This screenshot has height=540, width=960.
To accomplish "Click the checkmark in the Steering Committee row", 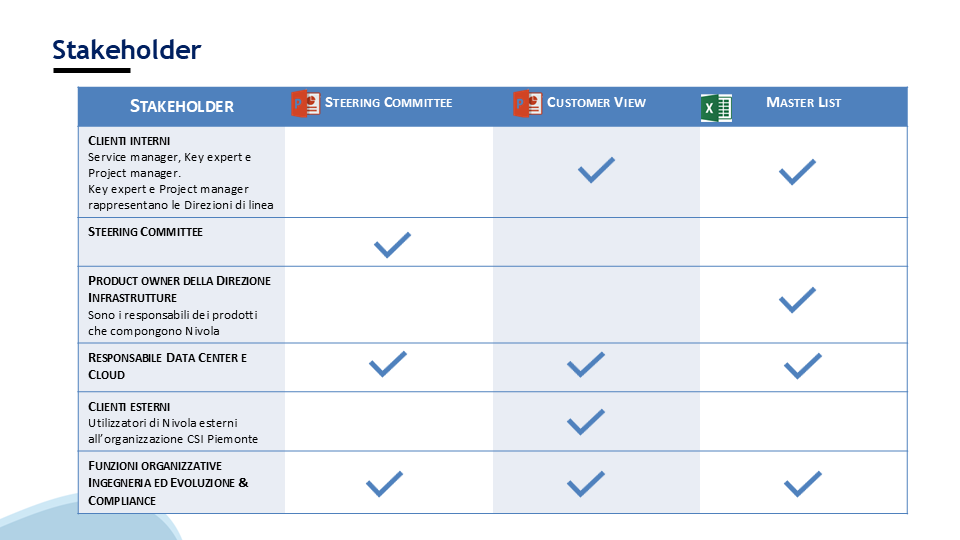I will pos(392,245).
